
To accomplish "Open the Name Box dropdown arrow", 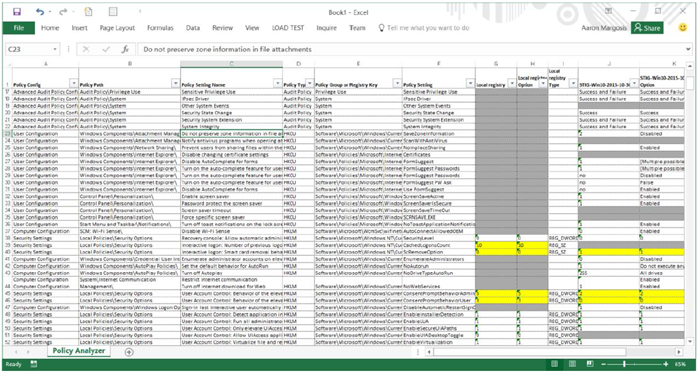I will [x=55, y=49].
